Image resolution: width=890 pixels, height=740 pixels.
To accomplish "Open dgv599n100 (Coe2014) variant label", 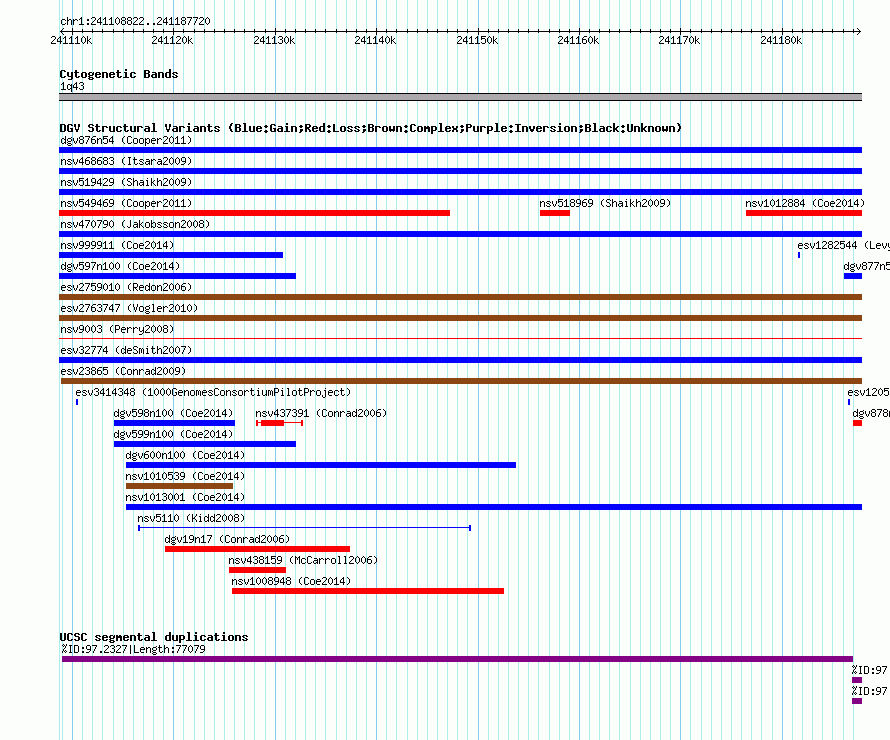I will [173, 434].
